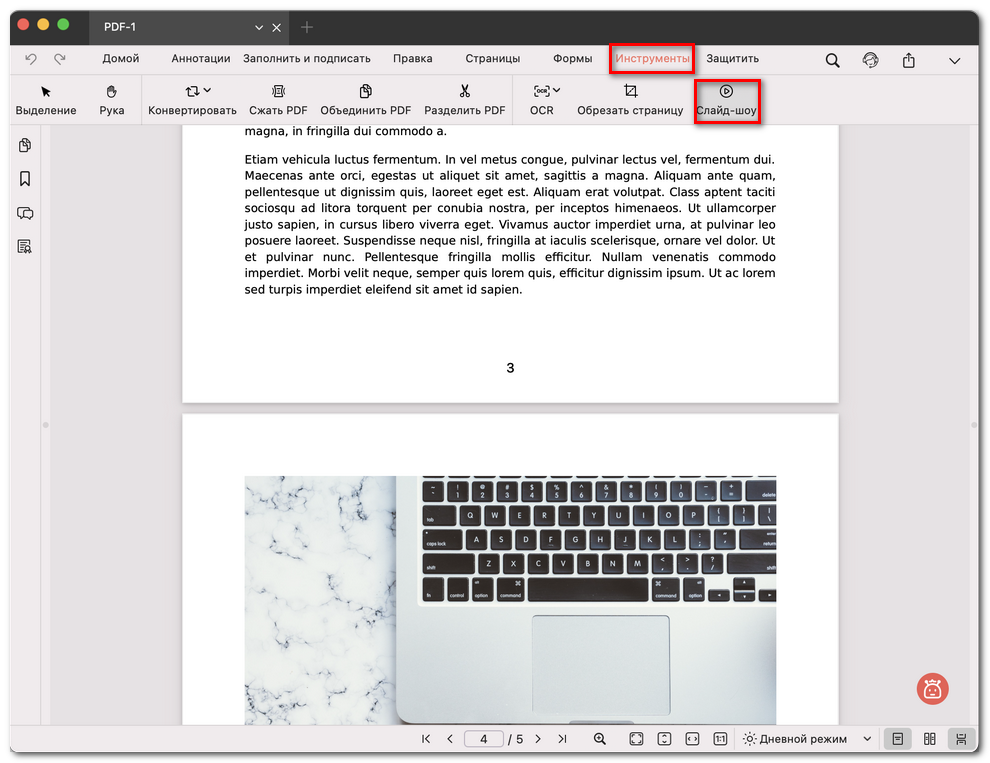Click the page number input field
The width and height of the screenshot is (990, 763).
click(x=484, y=738)
